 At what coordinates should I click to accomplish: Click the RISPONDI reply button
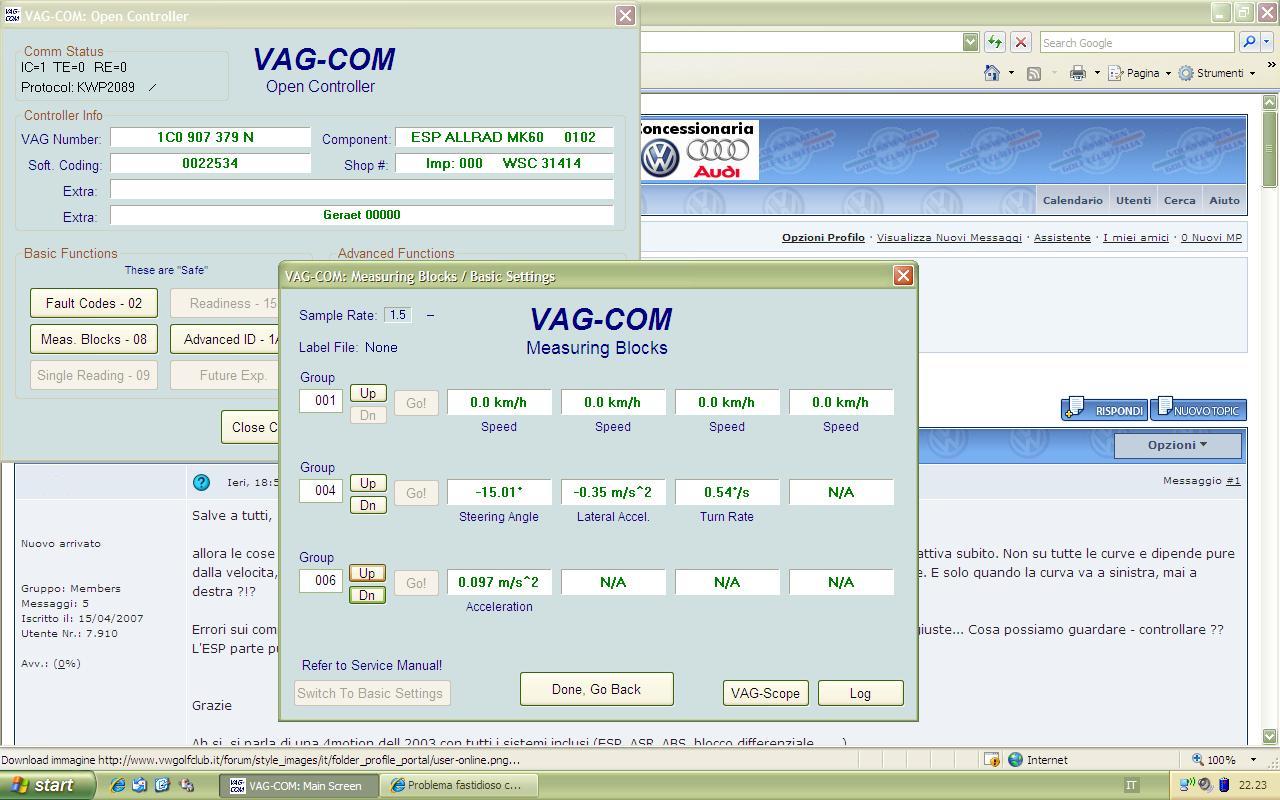point(1104,409)
